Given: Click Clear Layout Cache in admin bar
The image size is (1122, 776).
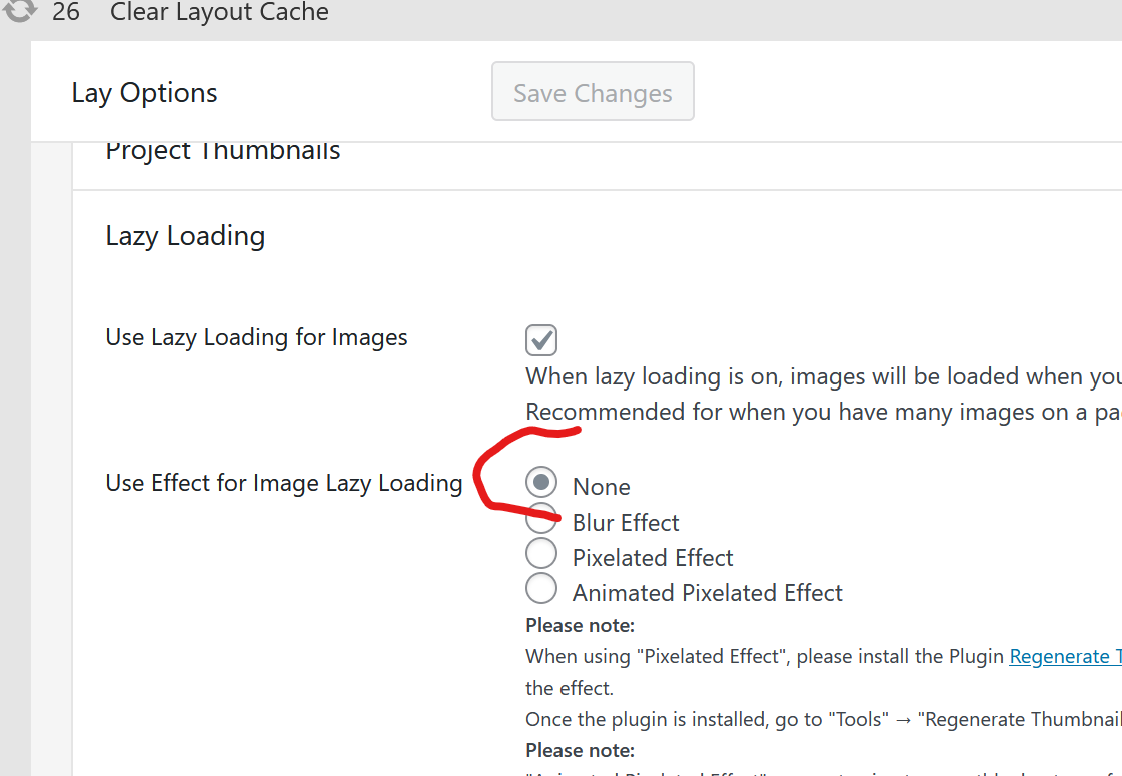Looking at the screenshot, I should tap(219, 13).
